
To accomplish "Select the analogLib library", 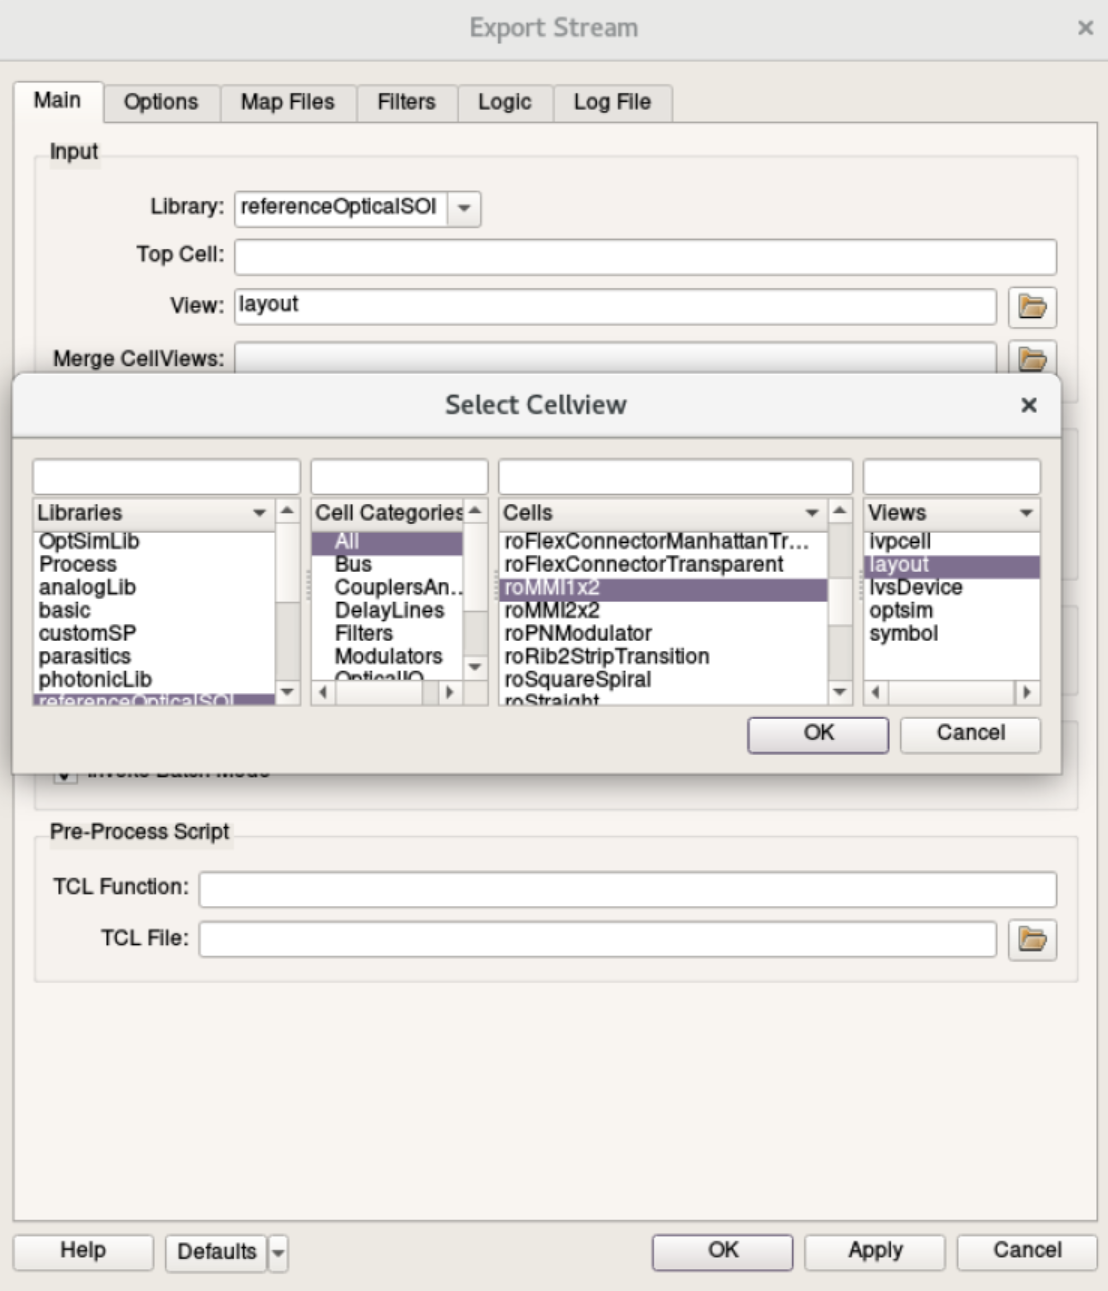I will 154,587.
